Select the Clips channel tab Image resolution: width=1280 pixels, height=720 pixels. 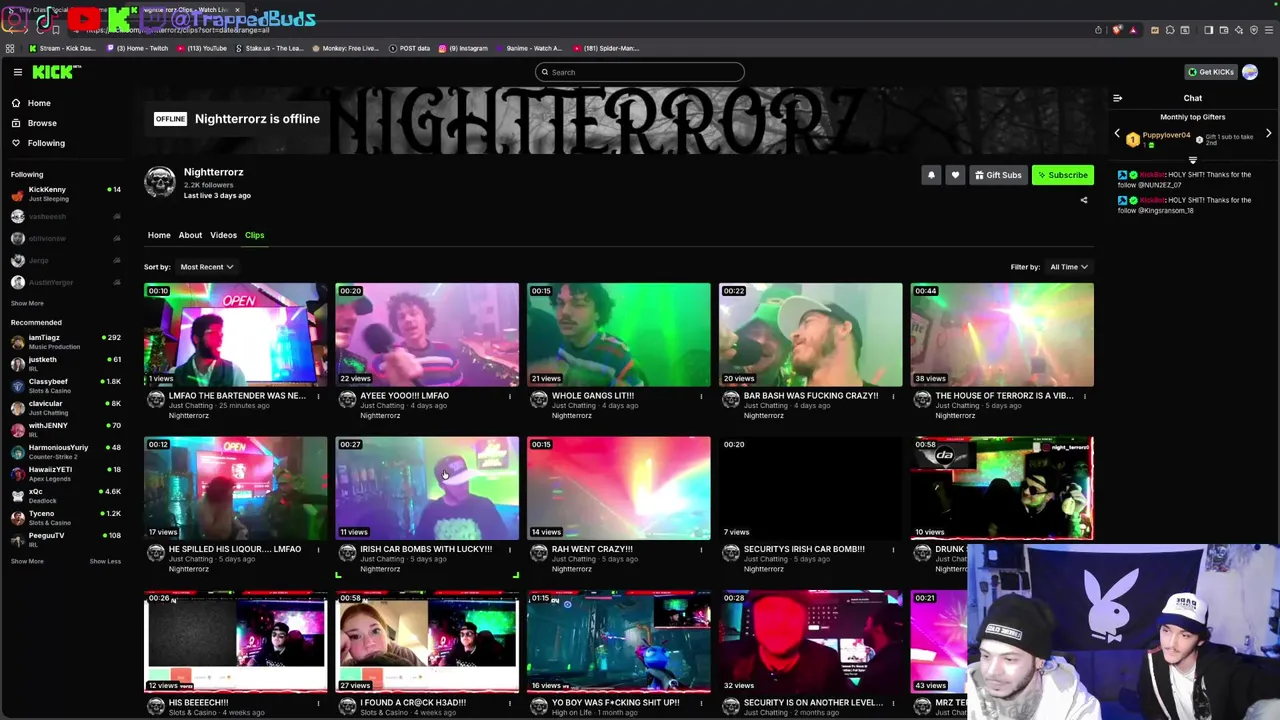pos(255,235)
